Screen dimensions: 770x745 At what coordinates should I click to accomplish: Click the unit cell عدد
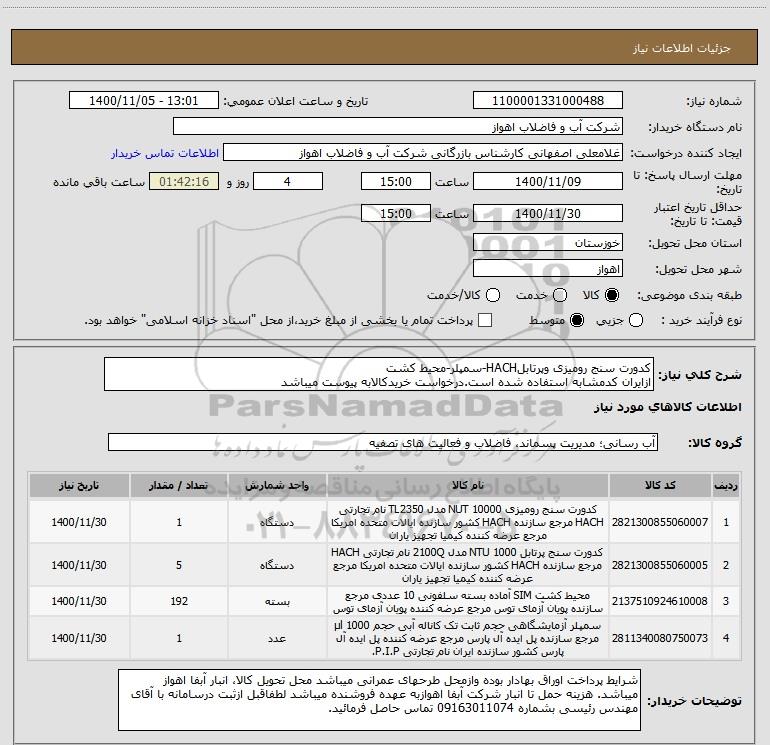pyautogui.click(x=277, y=638)
